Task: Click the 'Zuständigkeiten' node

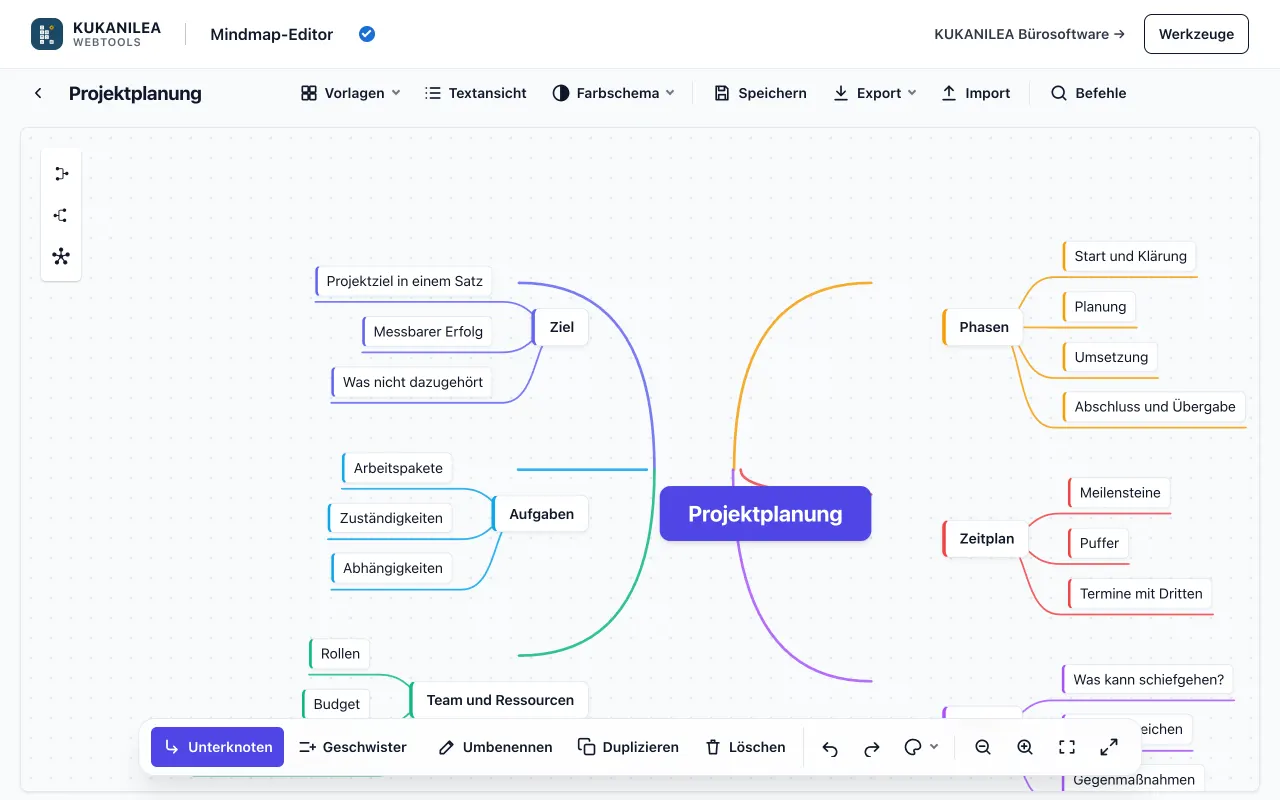Action: point(390,518)
